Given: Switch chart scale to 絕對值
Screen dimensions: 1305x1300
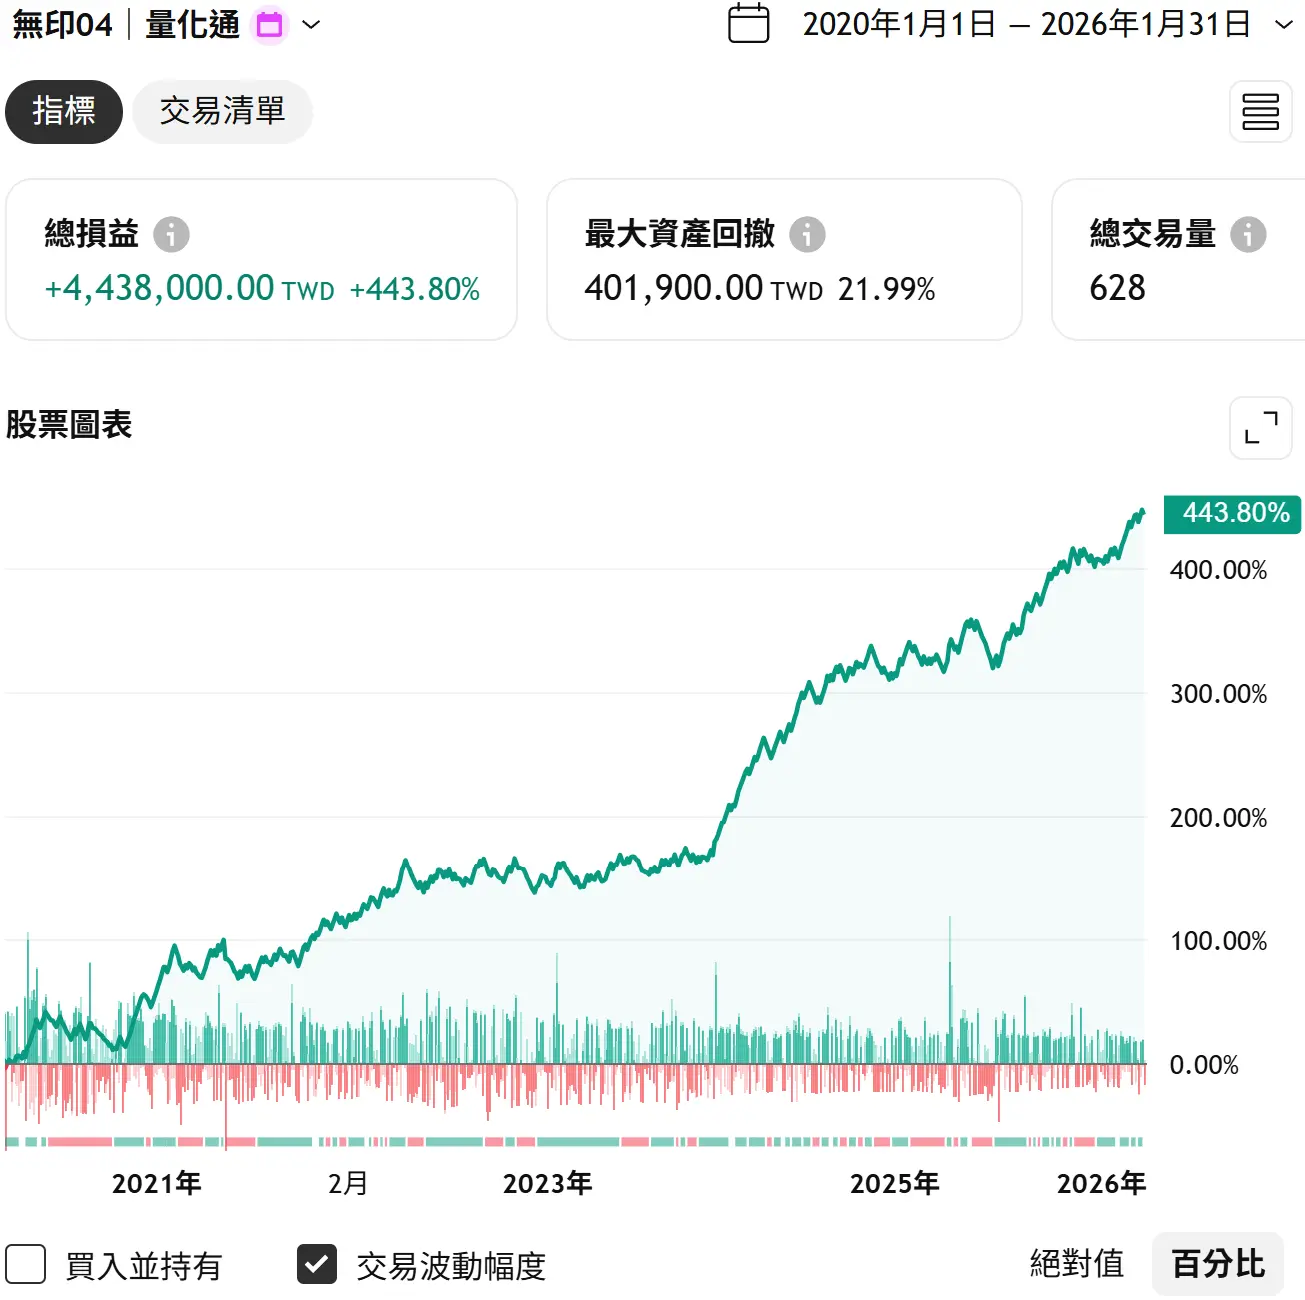Looking at the screenshot, I should pos(1076,1264).
